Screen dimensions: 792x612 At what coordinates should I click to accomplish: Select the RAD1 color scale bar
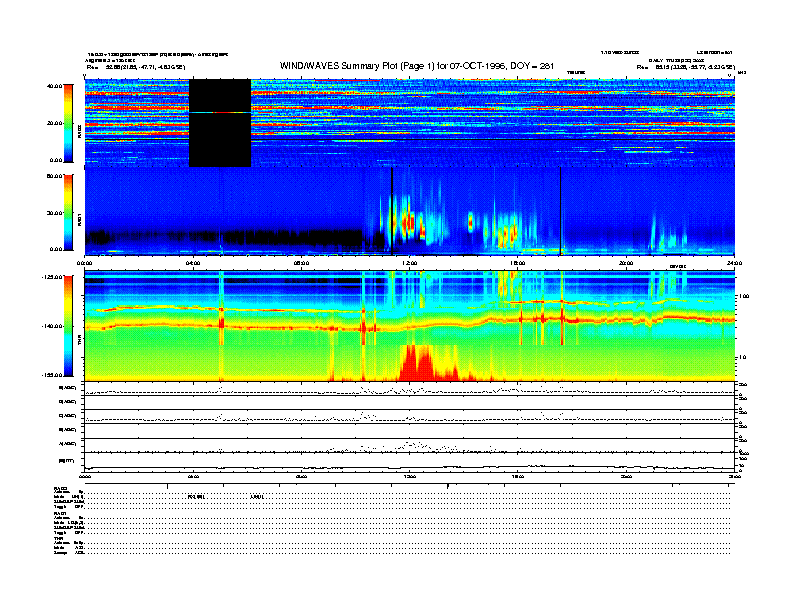68,212
